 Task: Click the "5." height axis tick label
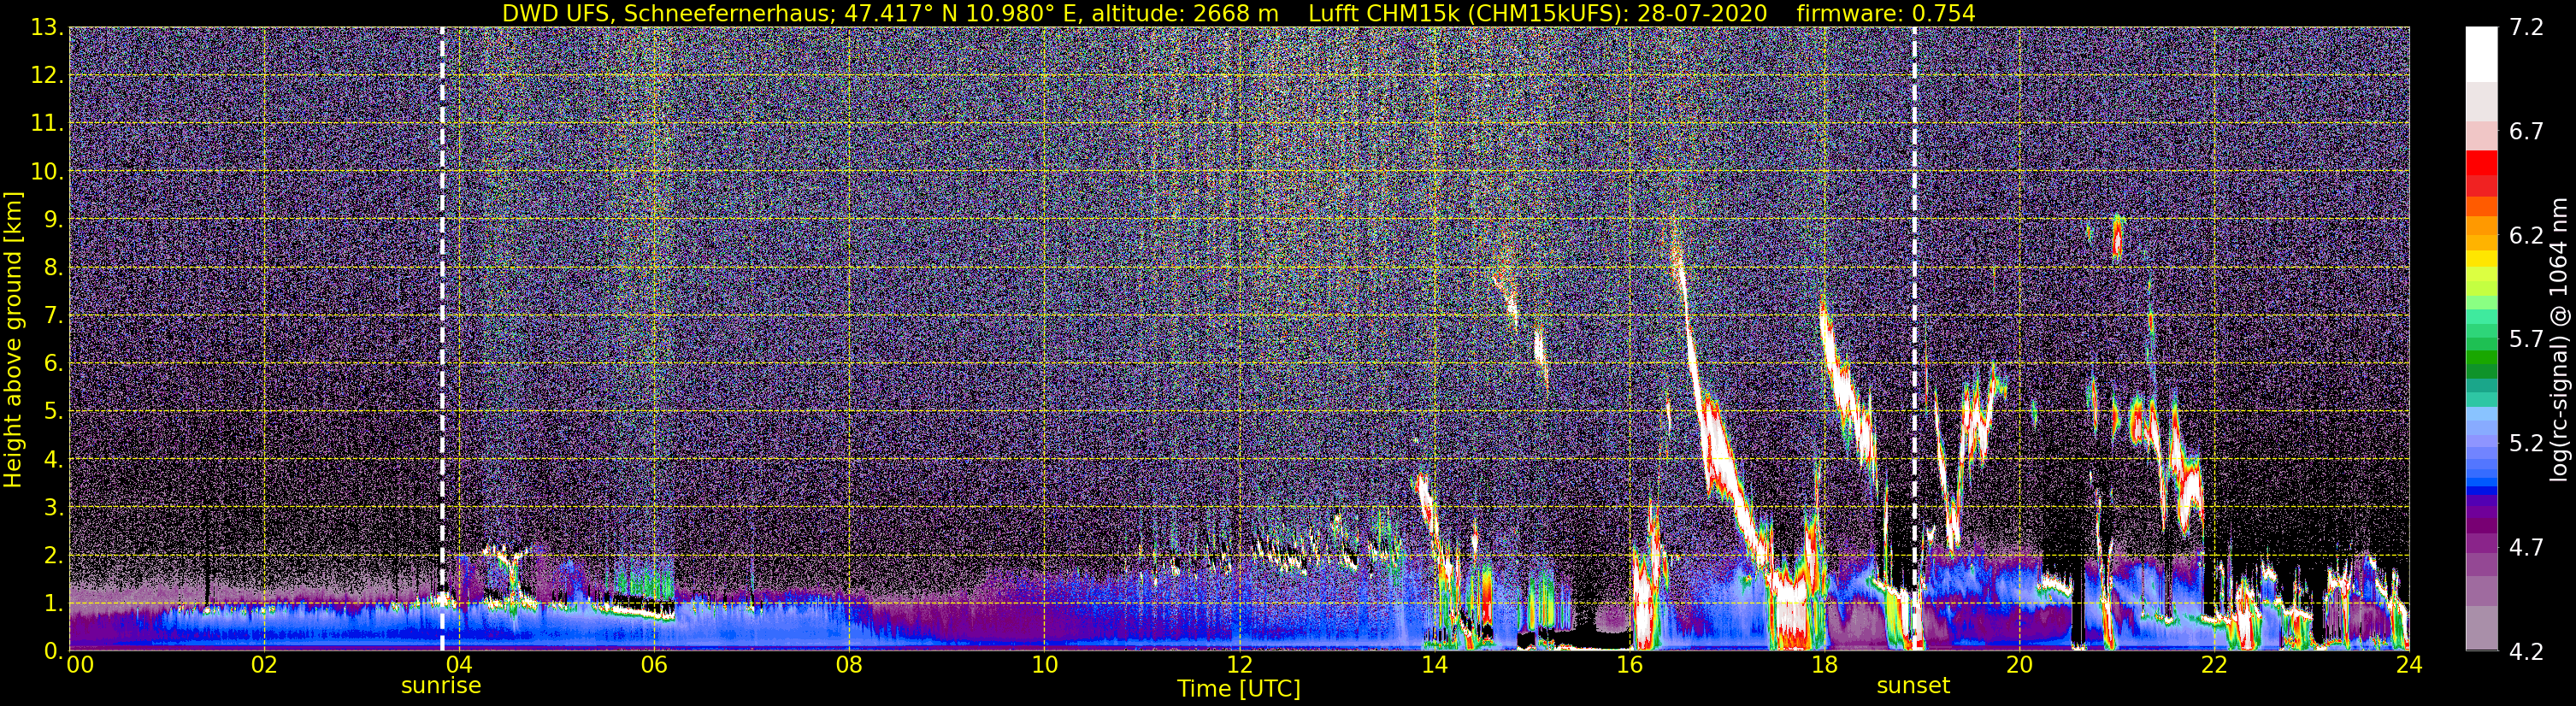point(54,411)
